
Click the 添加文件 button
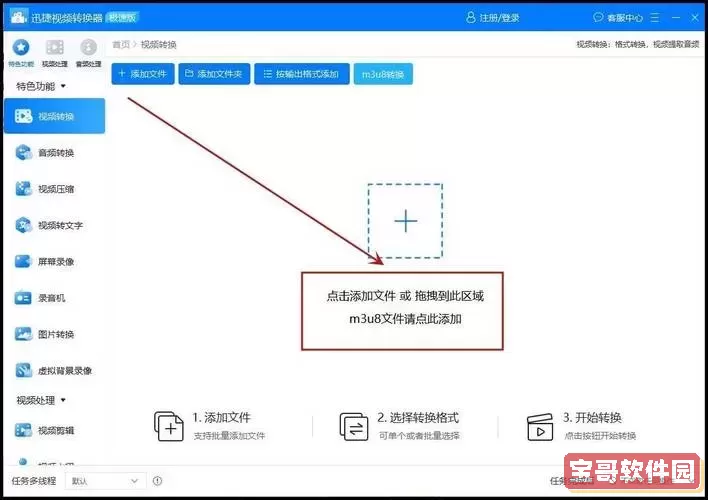pos(143,74)
